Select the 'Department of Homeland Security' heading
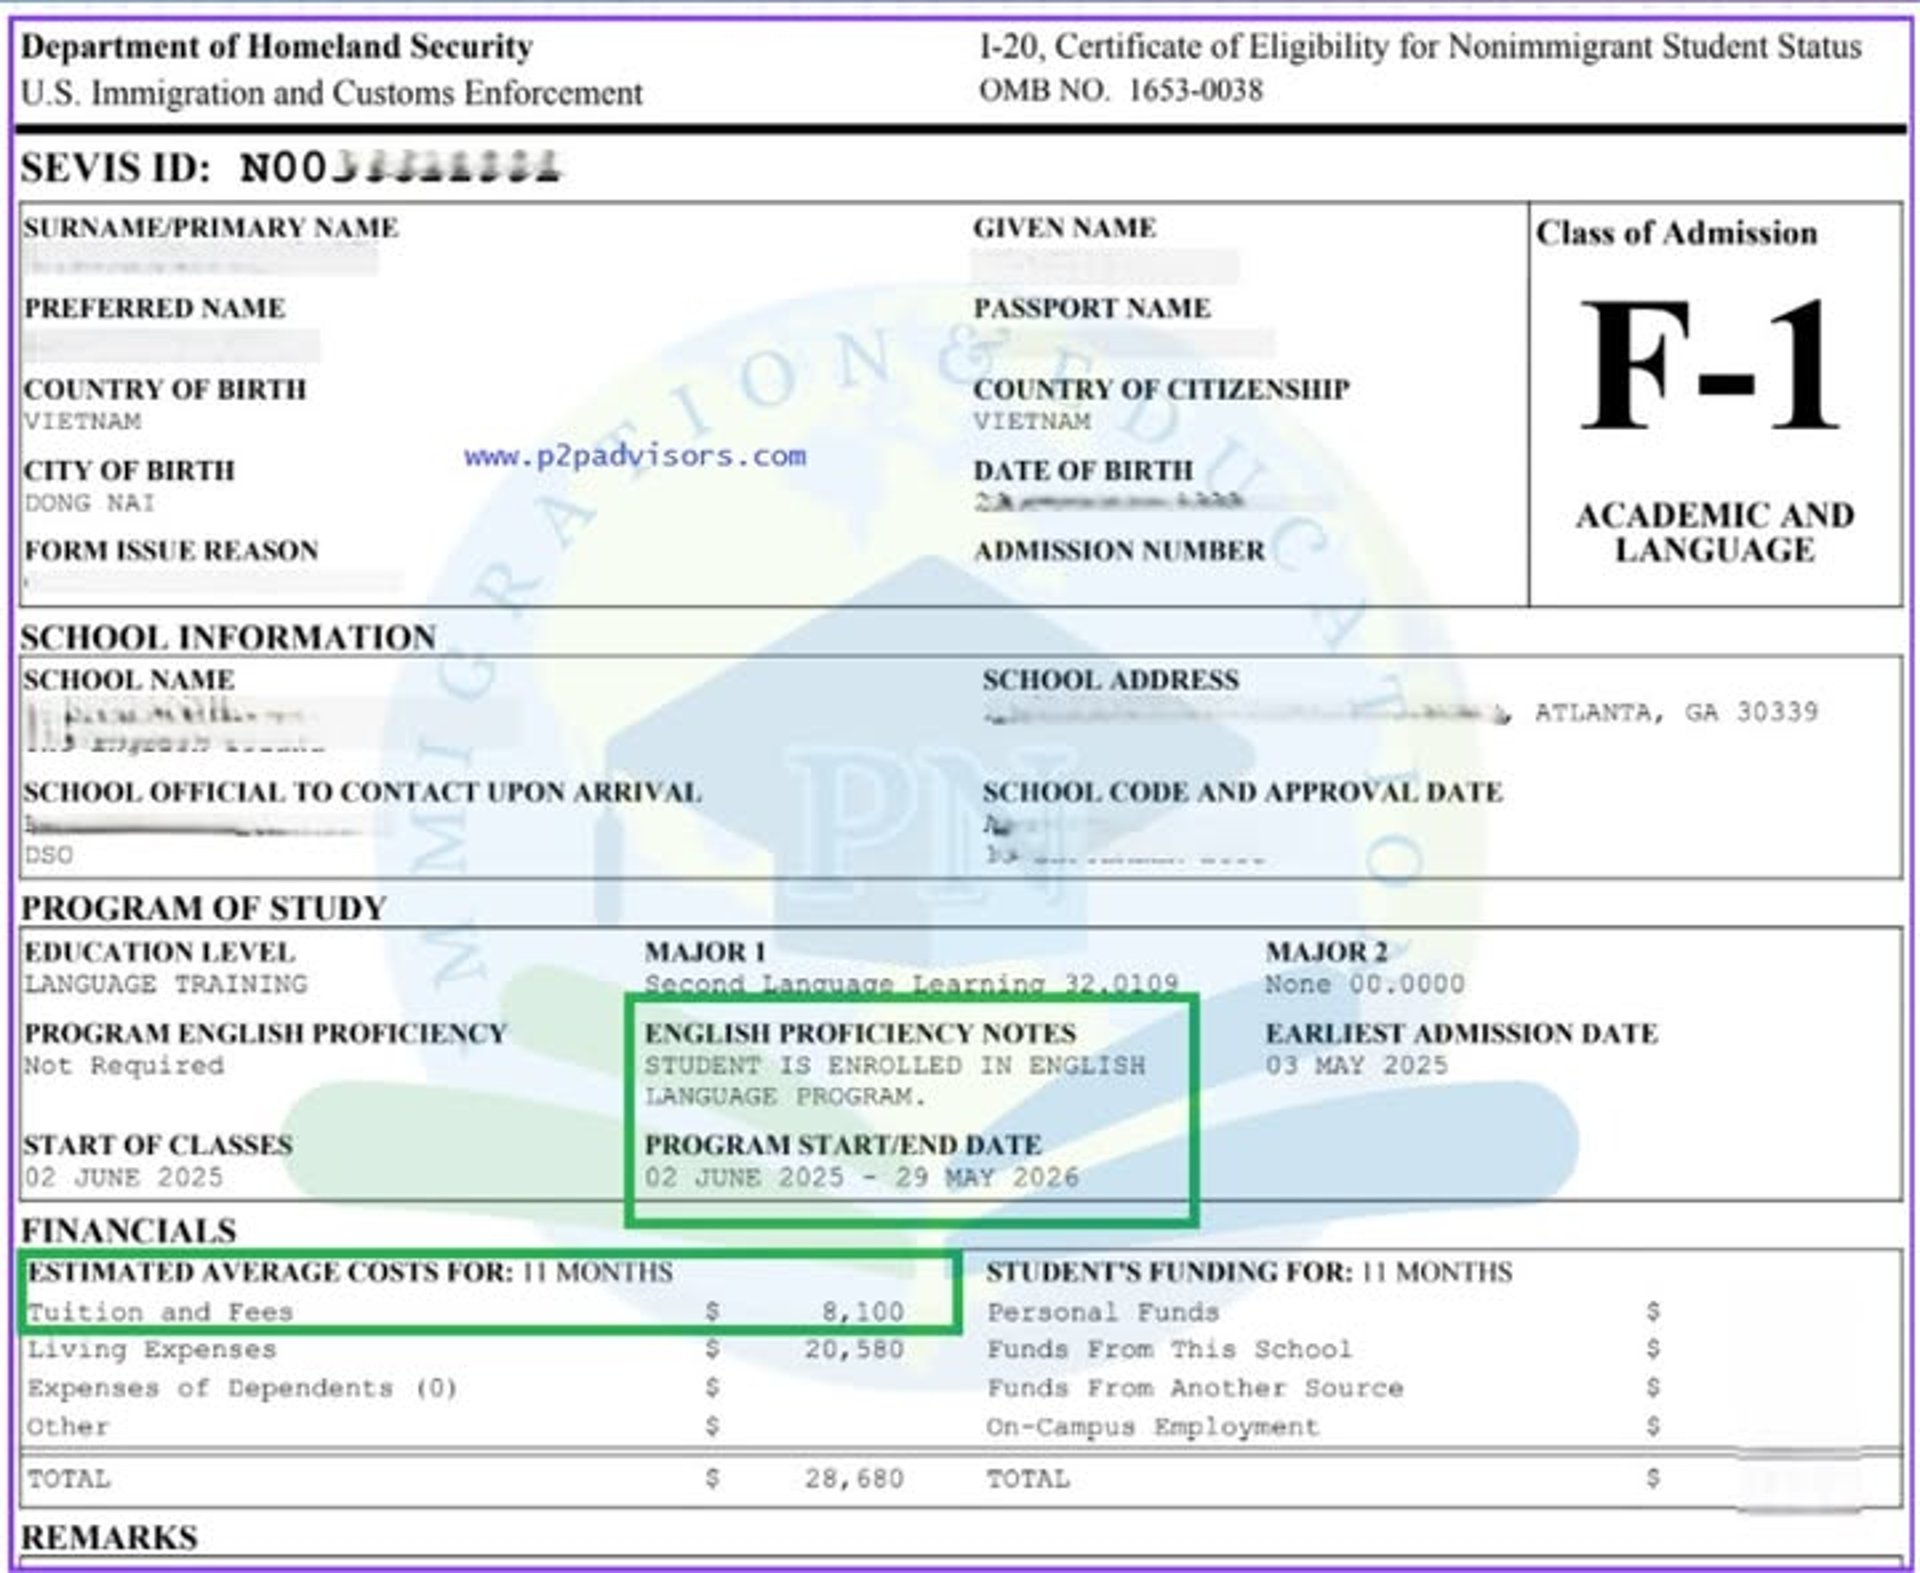The width and height of the screenshot is (1920, 1573). point(277,46)
